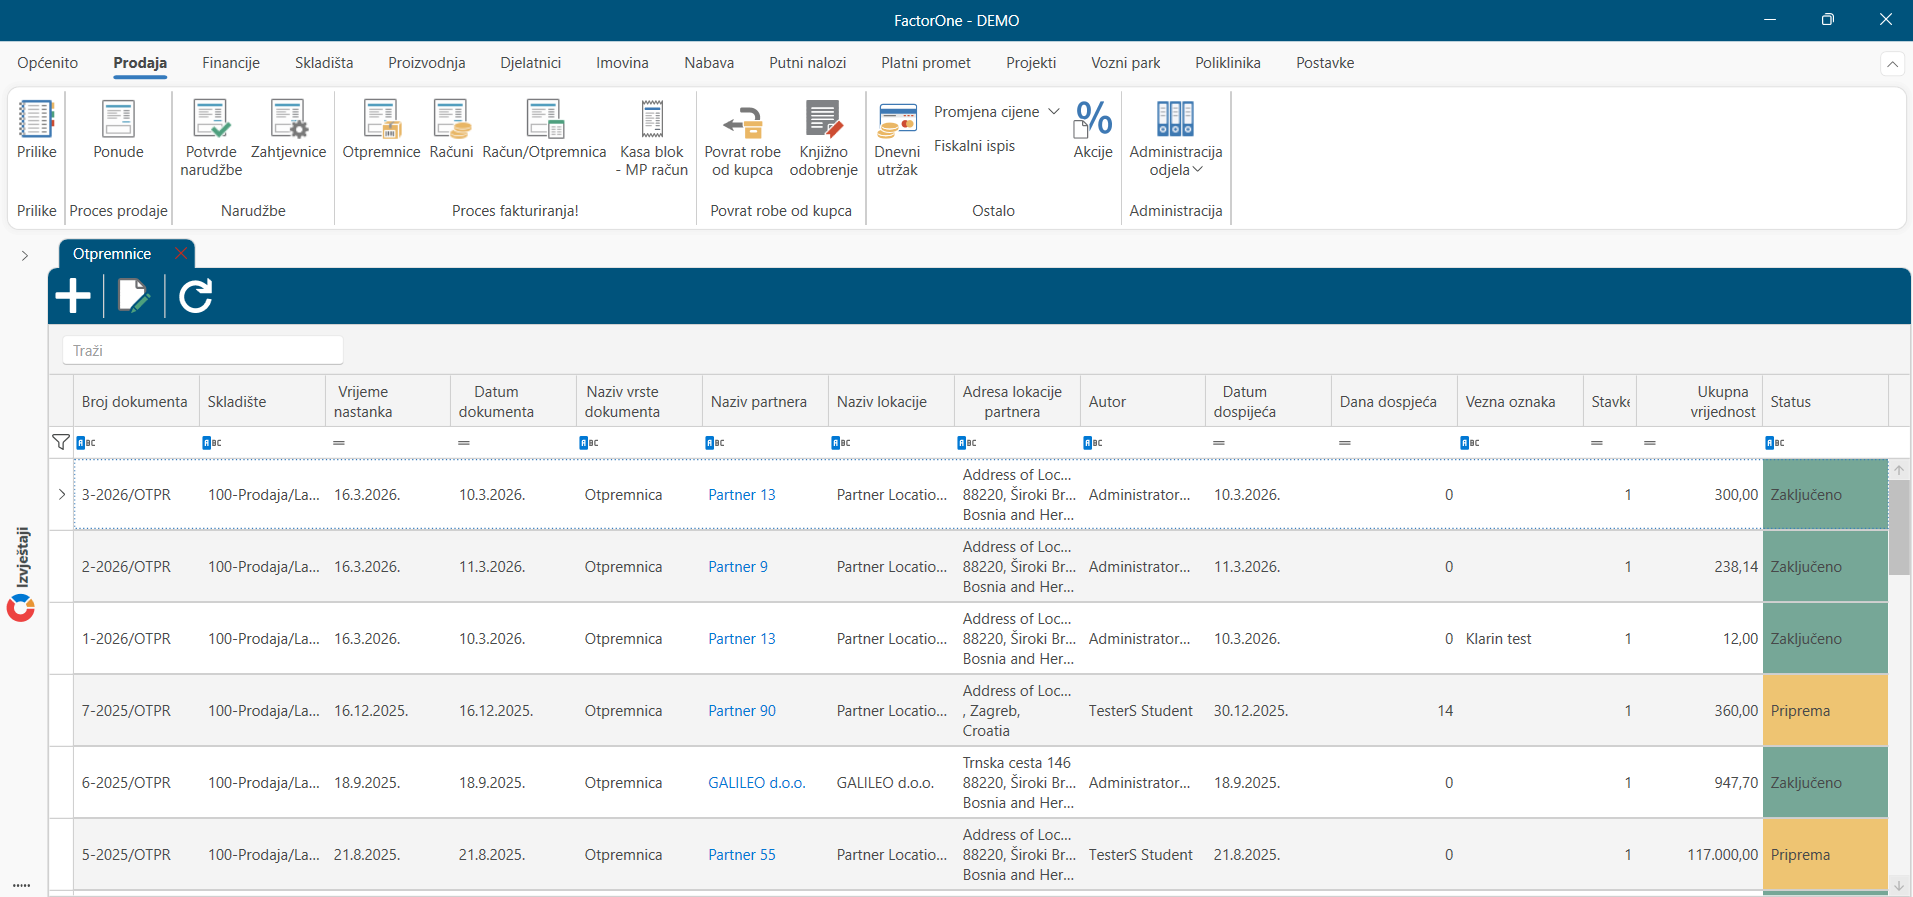Open Kasa blok MP račun
This screenshot has width=1913, height=897.
(x=652, y=138)
